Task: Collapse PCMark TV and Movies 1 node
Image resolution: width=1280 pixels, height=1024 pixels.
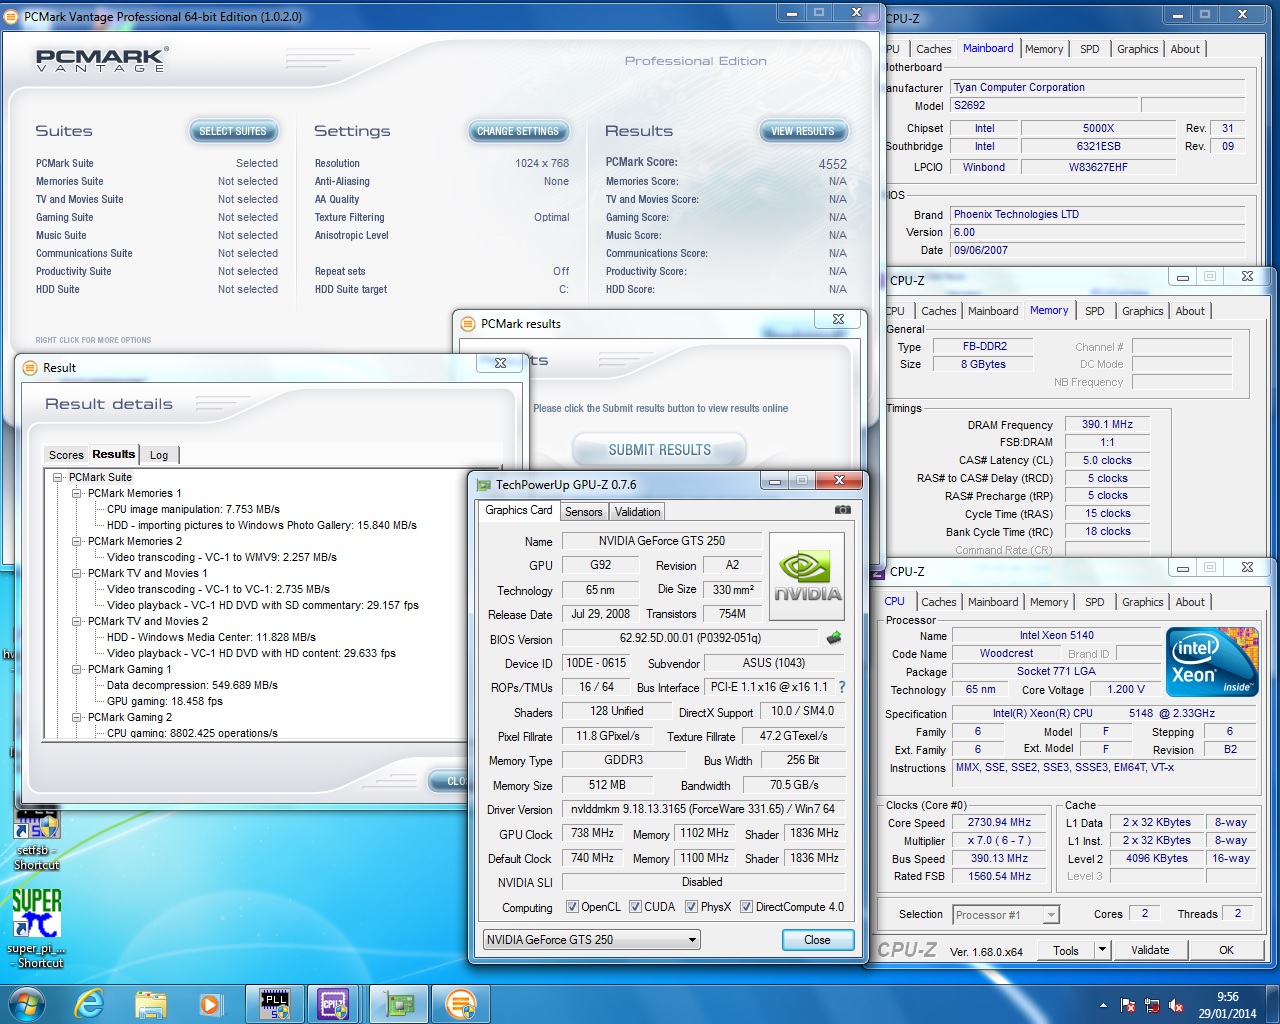Action: tap(77, 574)
